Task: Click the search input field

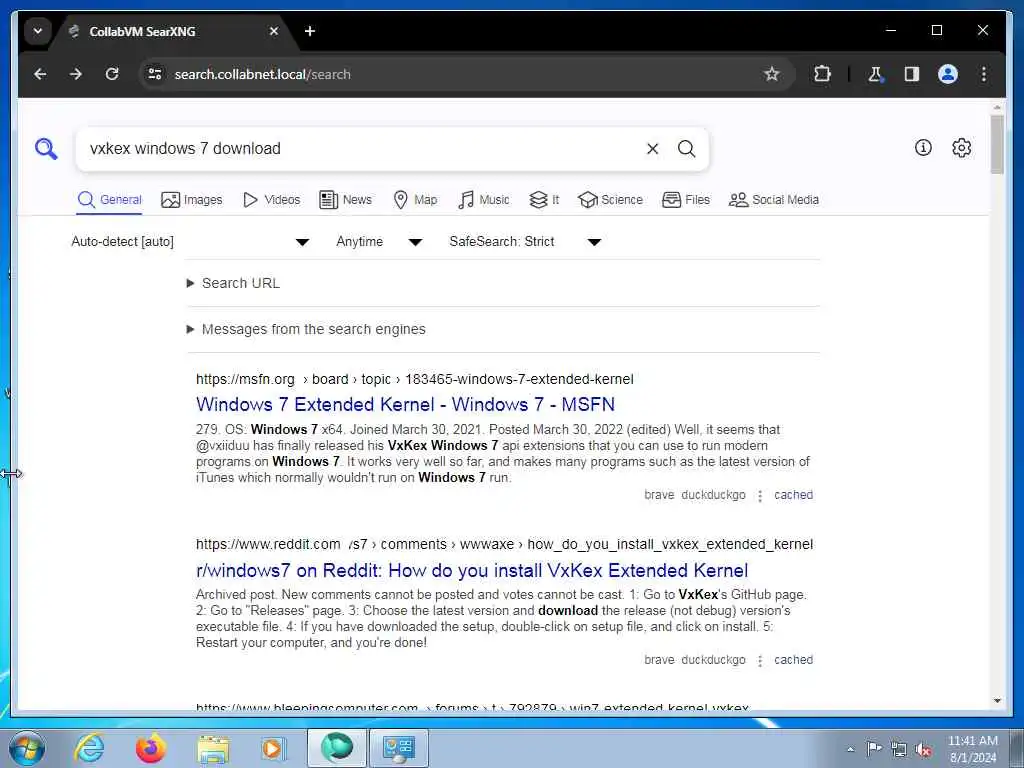Action: [x=359, y=149]
